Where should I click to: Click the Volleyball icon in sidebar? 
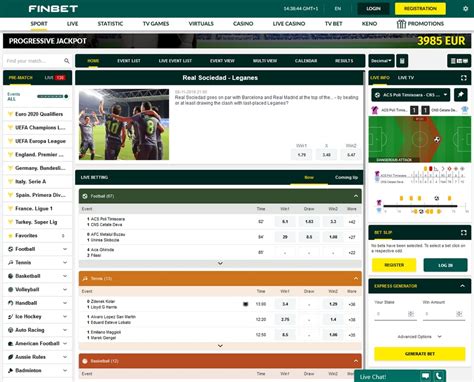[10, 289]
